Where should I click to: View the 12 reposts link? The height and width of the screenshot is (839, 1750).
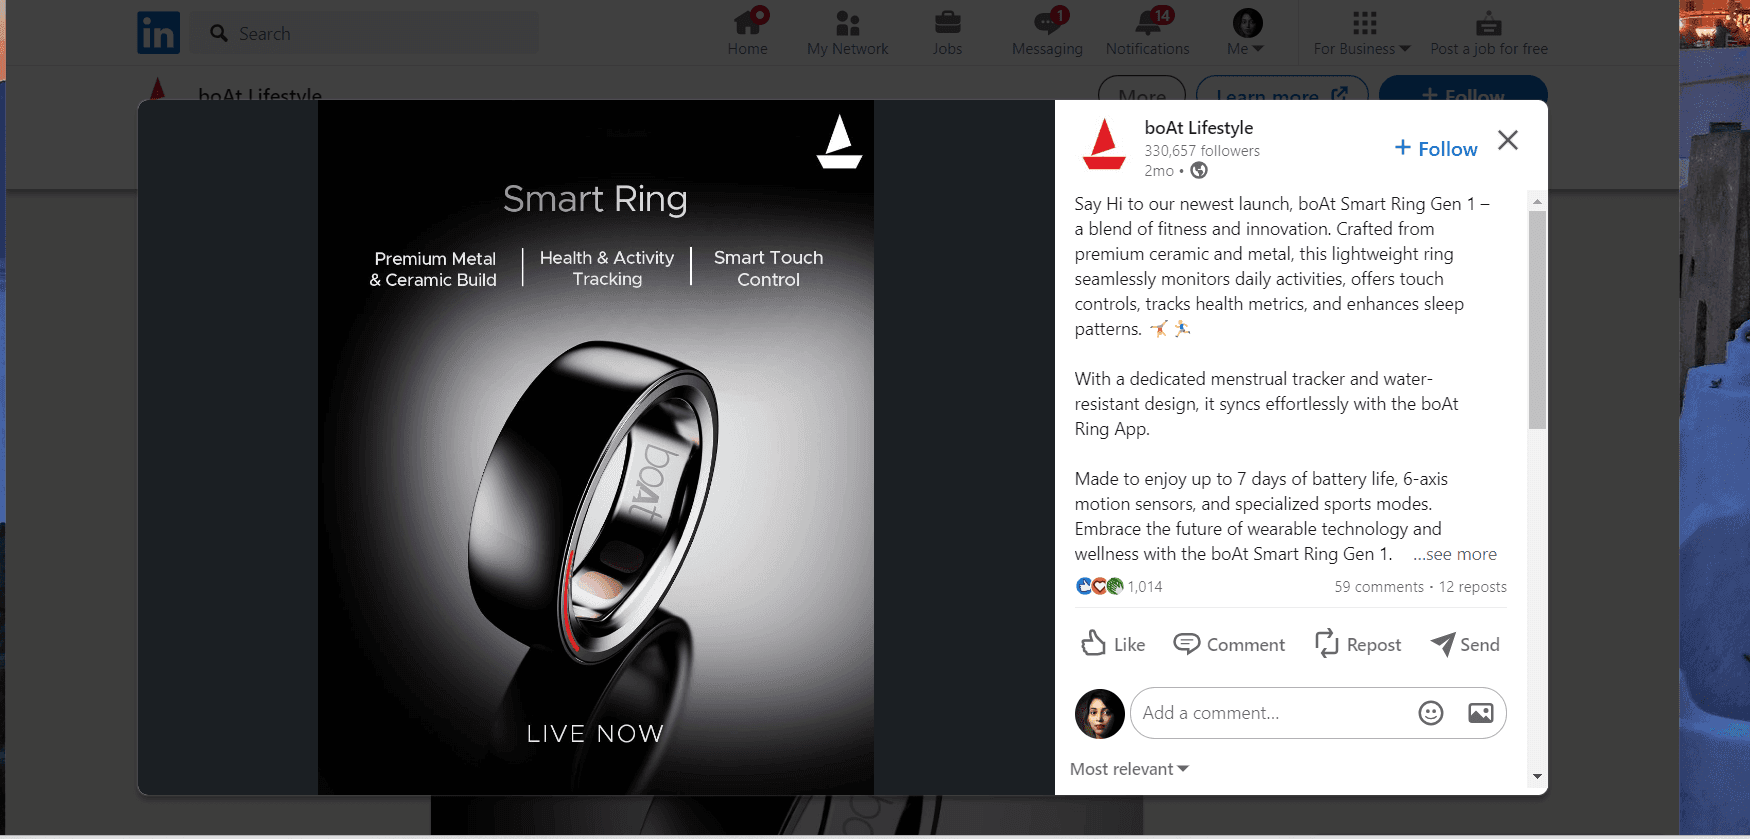coord(1473,587)
